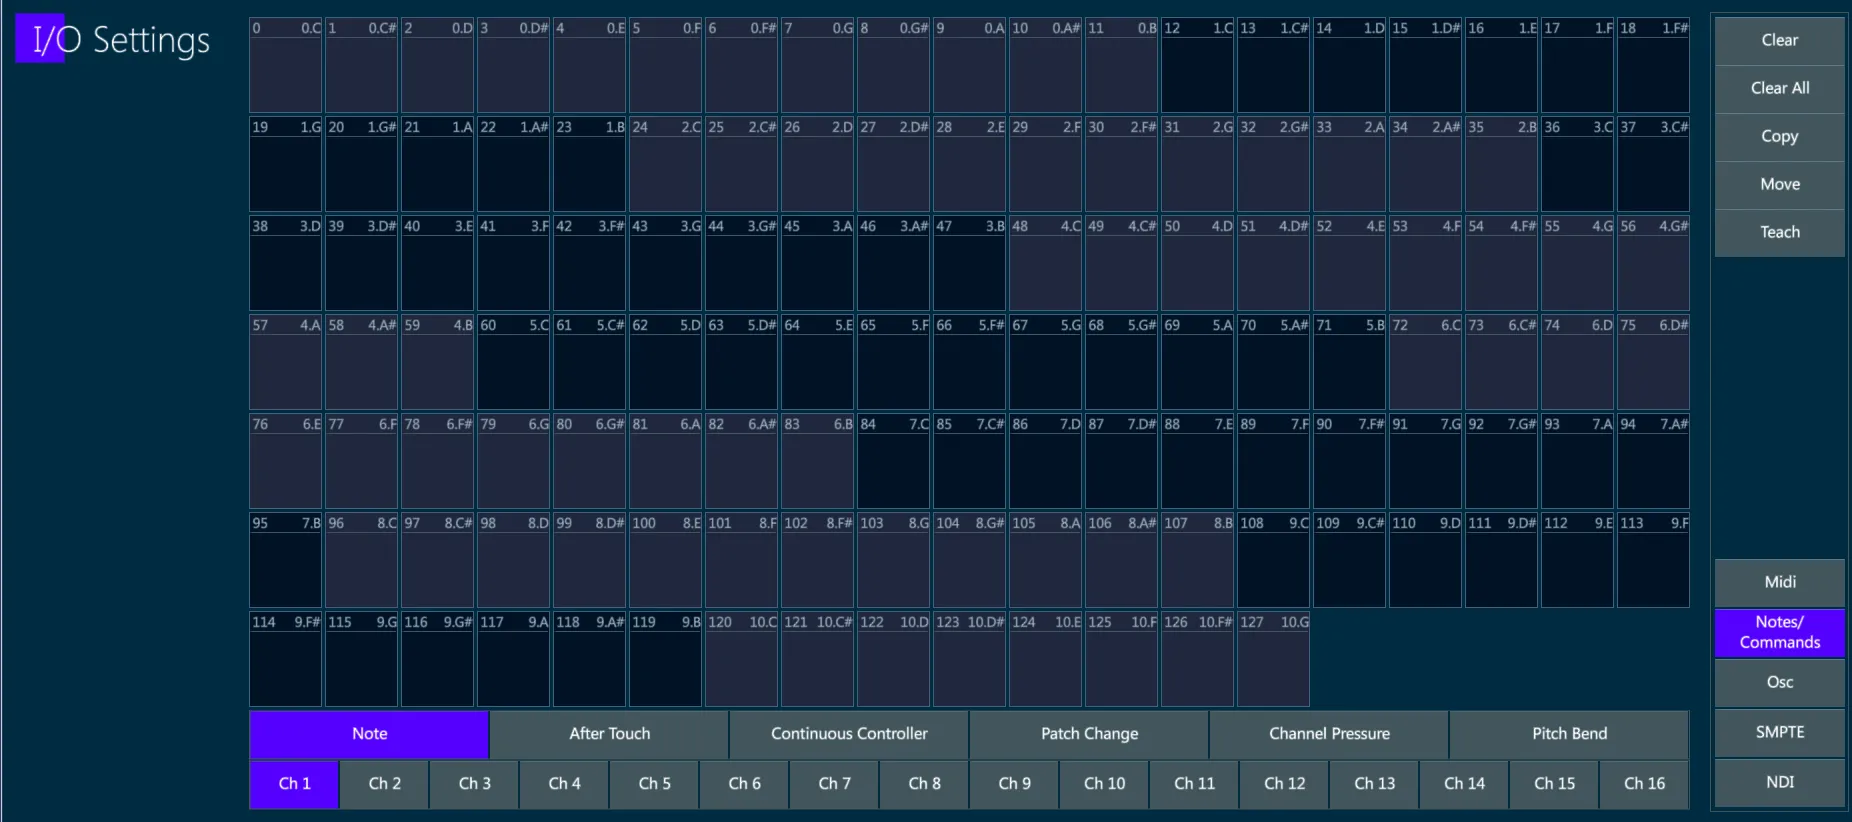
Task: Click the Clear button
Action: (1779, 41)
